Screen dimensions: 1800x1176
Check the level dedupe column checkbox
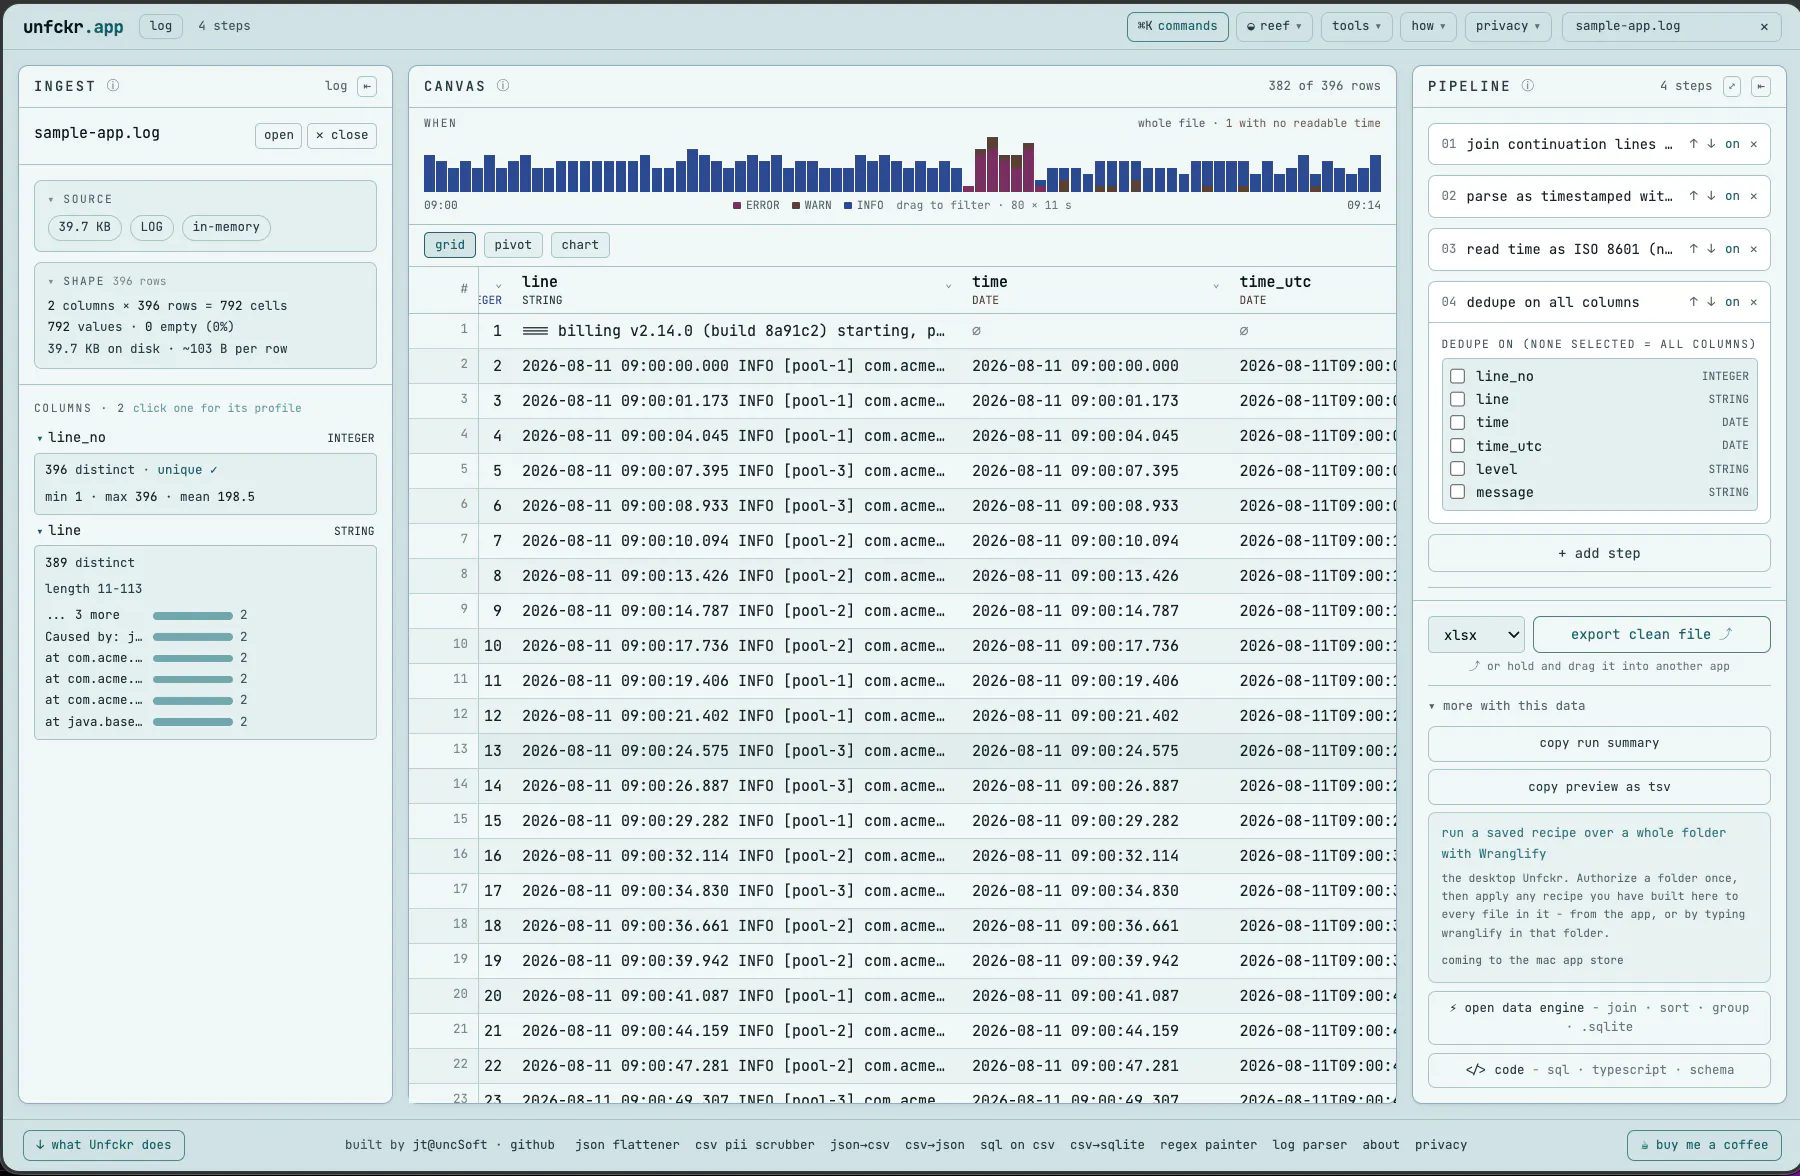(1457, 469)
